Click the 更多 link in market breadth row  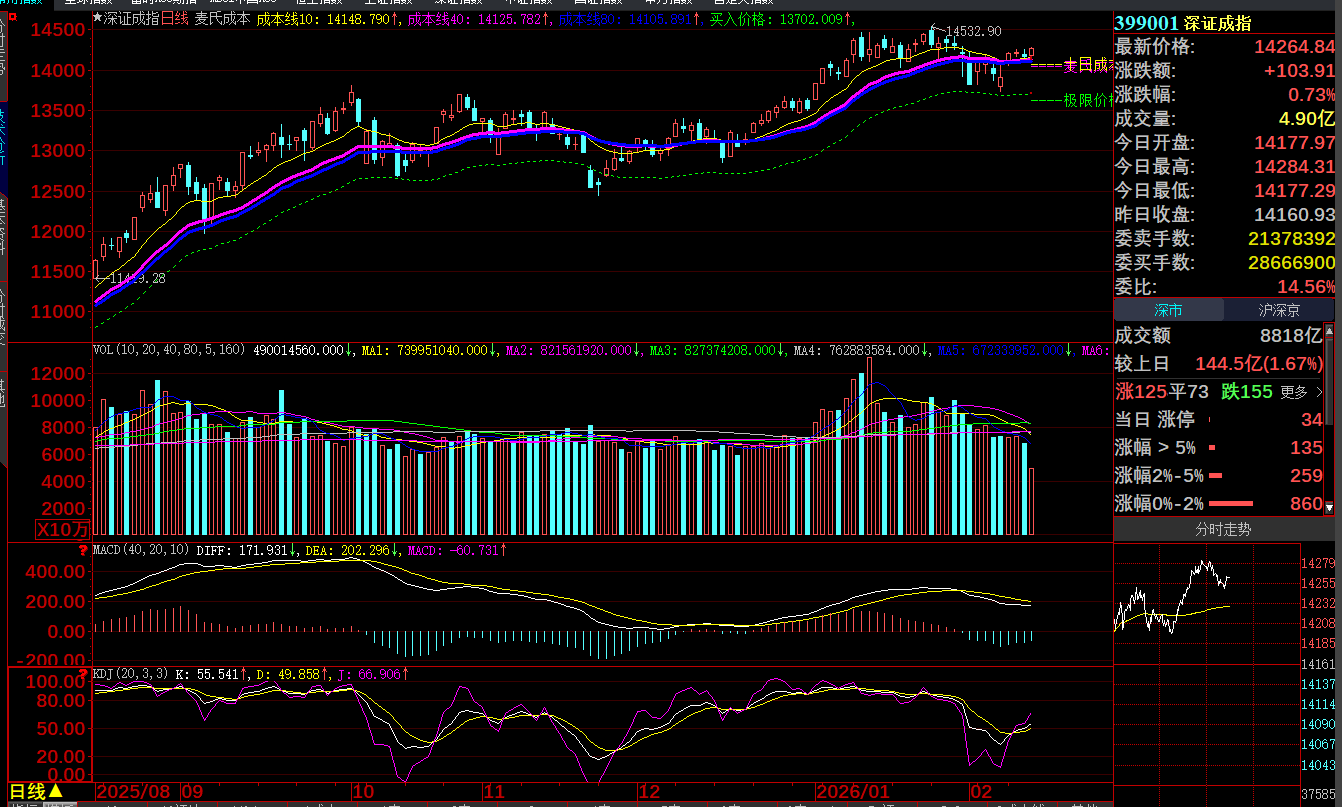coord(1301,391)
